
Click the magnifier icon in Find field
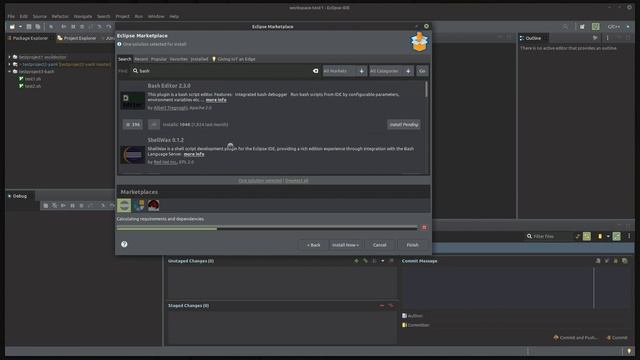(135, 71)
